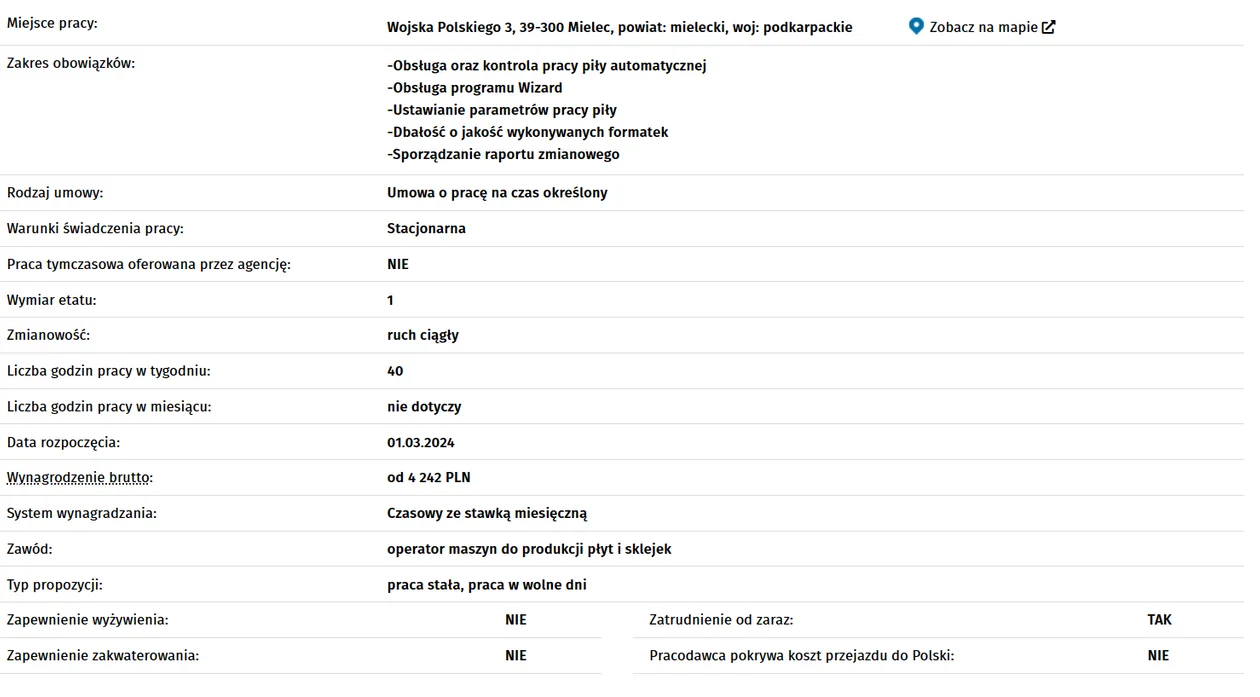Click TAK next to Zatrudnienie od zaraz
The image size is (1260, 697).
click(1159, 620)
